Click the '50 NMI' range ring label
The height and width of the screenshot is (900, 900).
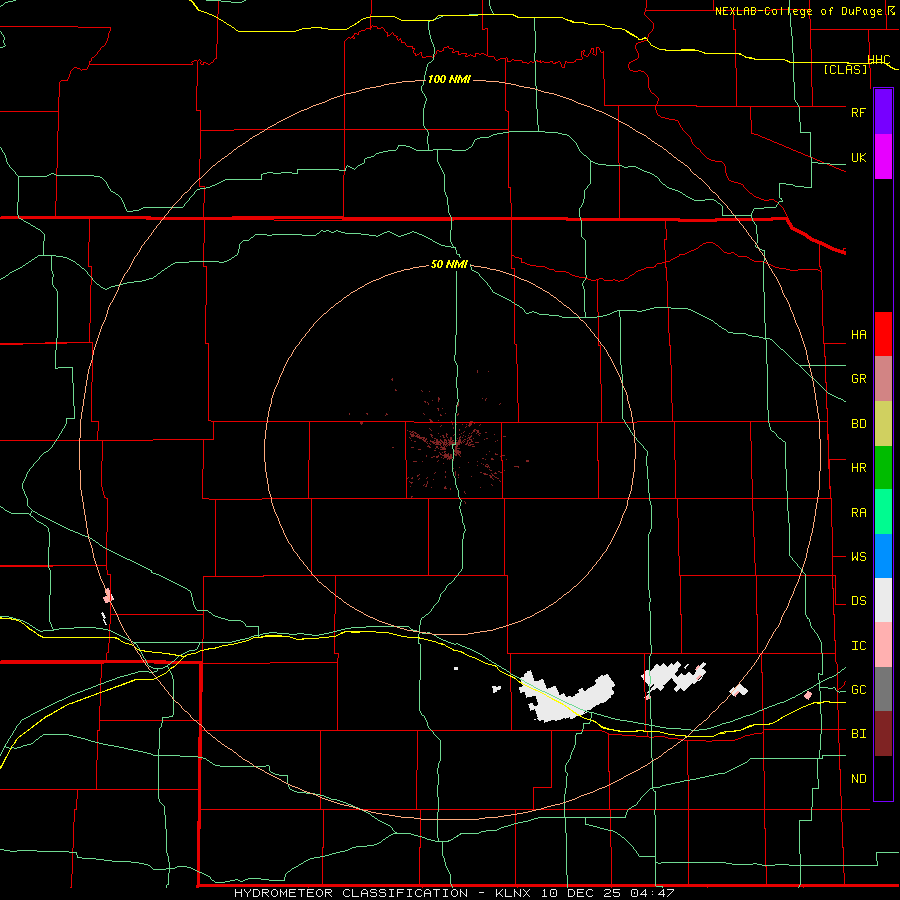pyautogui.click(x=449, y=264)
